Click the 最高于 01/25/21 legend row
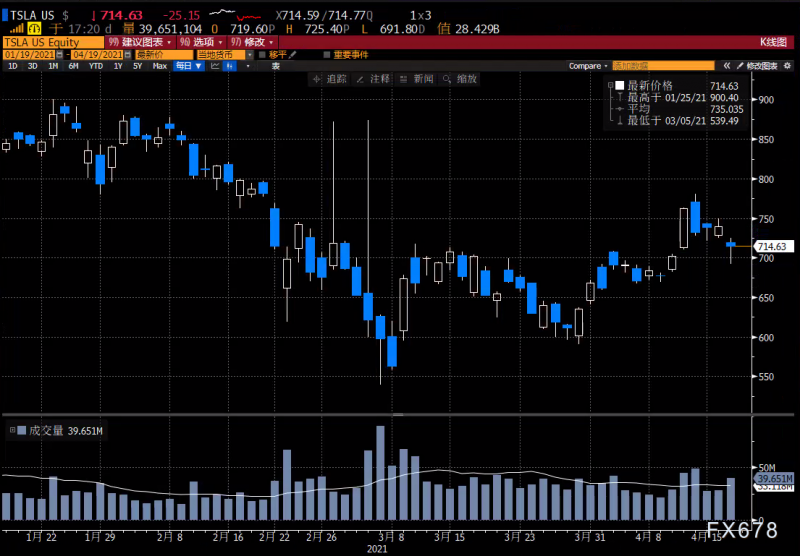Viewport: 800px width, 556px height. click(679, 97)
